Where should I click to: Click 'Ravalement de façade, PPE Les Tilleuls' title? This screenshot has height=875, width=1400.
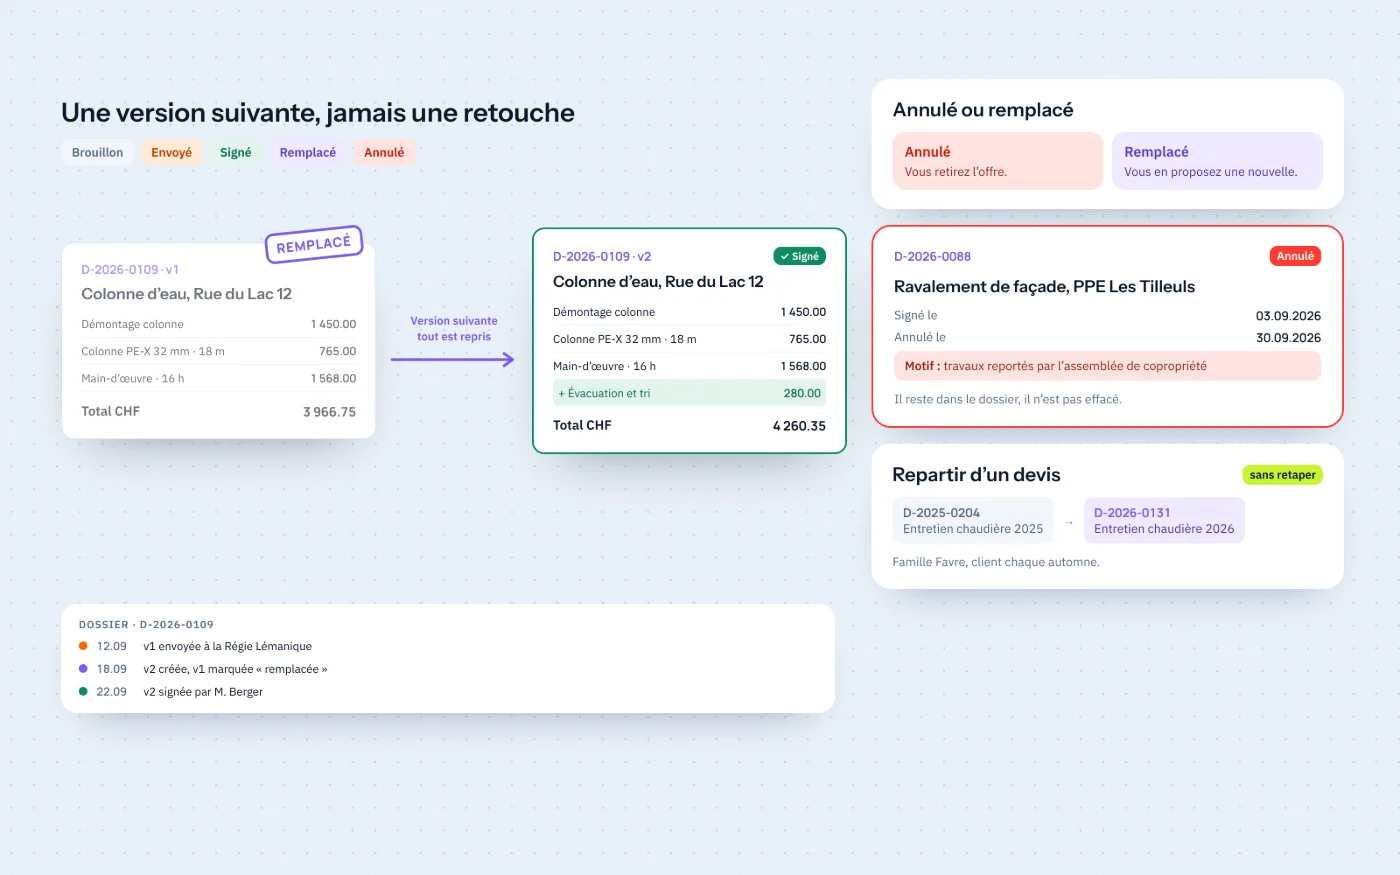click(x=1044, y=287)
